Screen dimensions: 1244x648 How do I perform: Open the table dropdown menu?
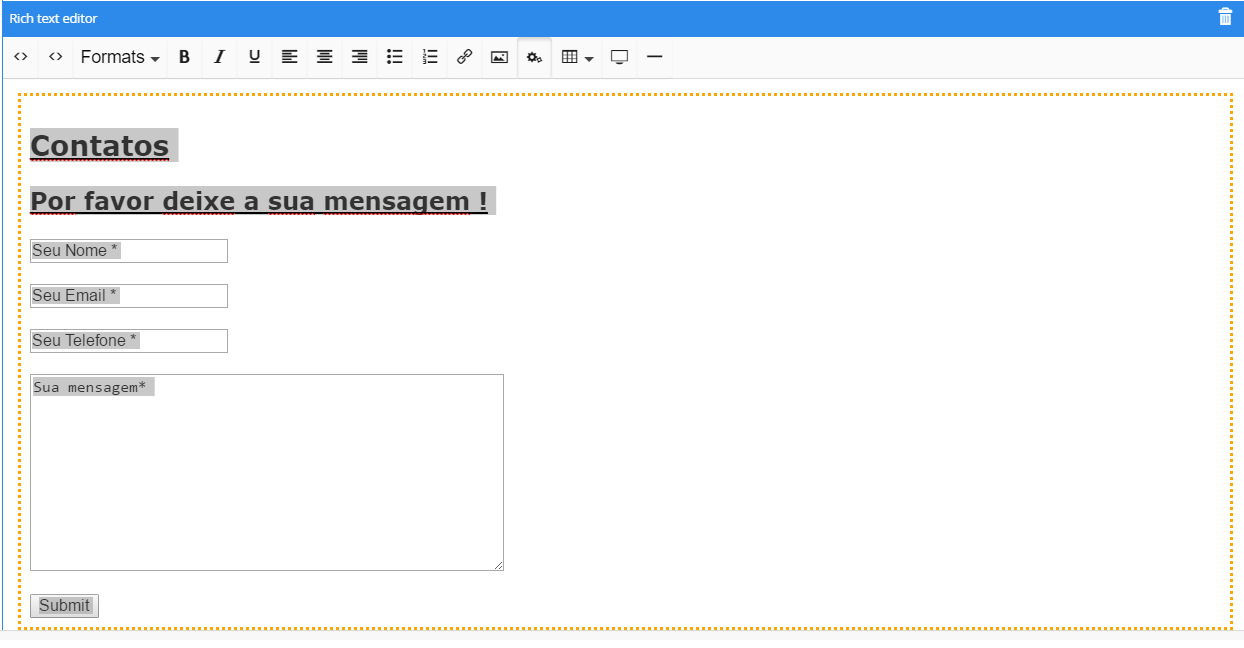click(577, 57)
